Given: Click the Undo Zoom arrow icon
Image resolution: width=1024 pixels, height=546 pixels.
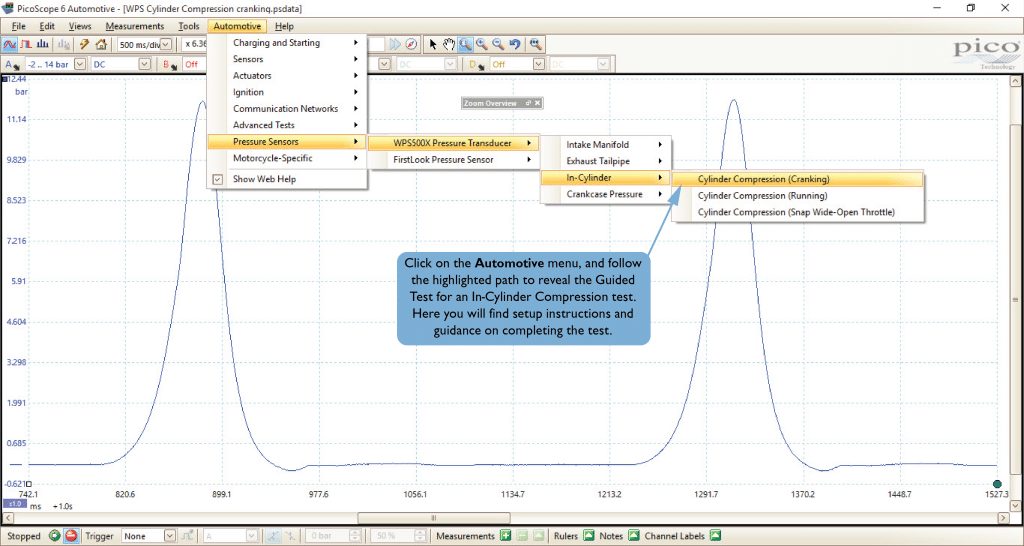Looking at the screenshot, I should pyautogui.click(x=515, y=44).
